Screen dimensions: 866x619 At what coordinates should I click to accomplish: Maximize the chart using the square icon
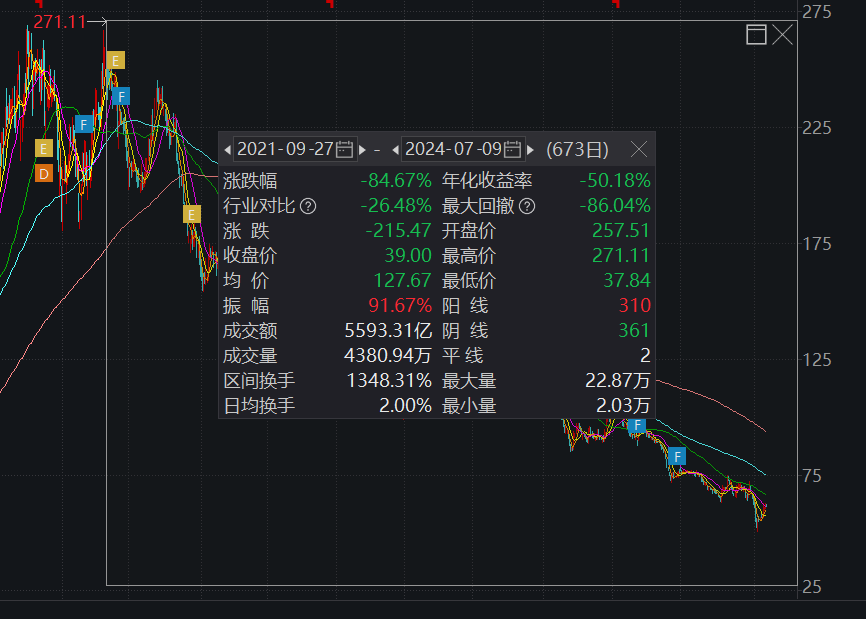point(756,36)
